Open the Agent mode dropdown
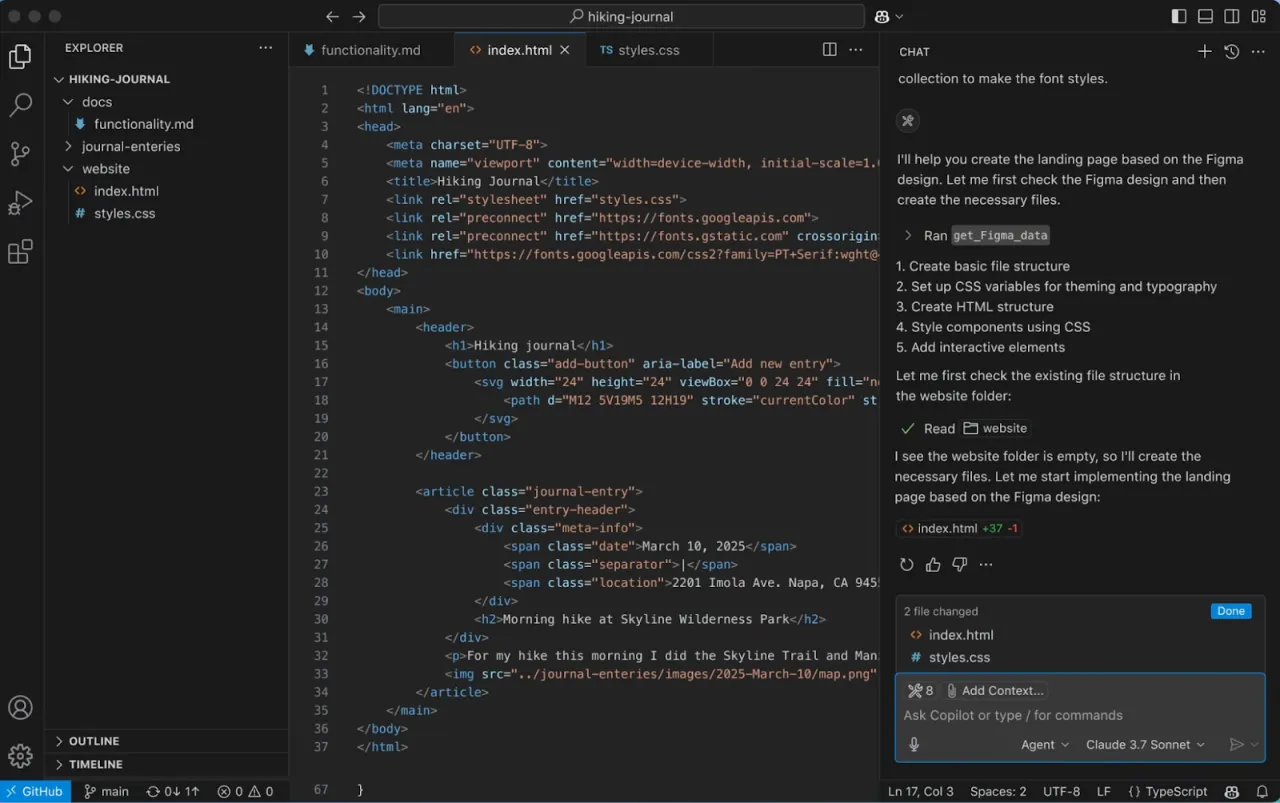Image resolution: width=1280 pixels, height=803 pixels. [x=1044, y=744]
